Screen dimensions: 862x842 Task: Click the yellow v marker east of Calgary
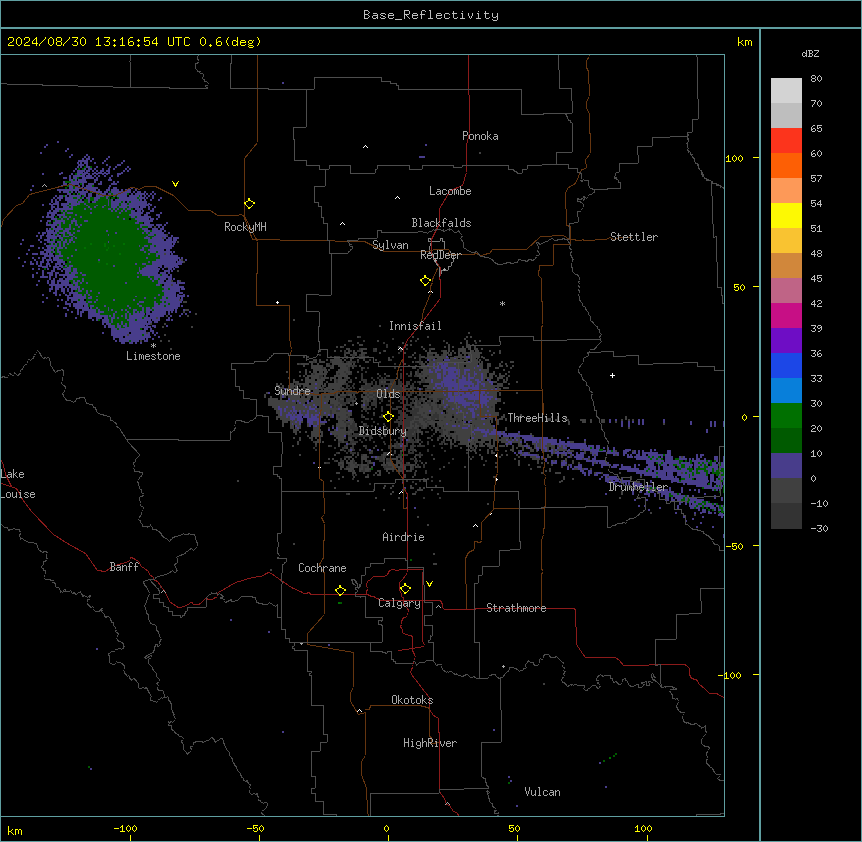pos(429,584)
